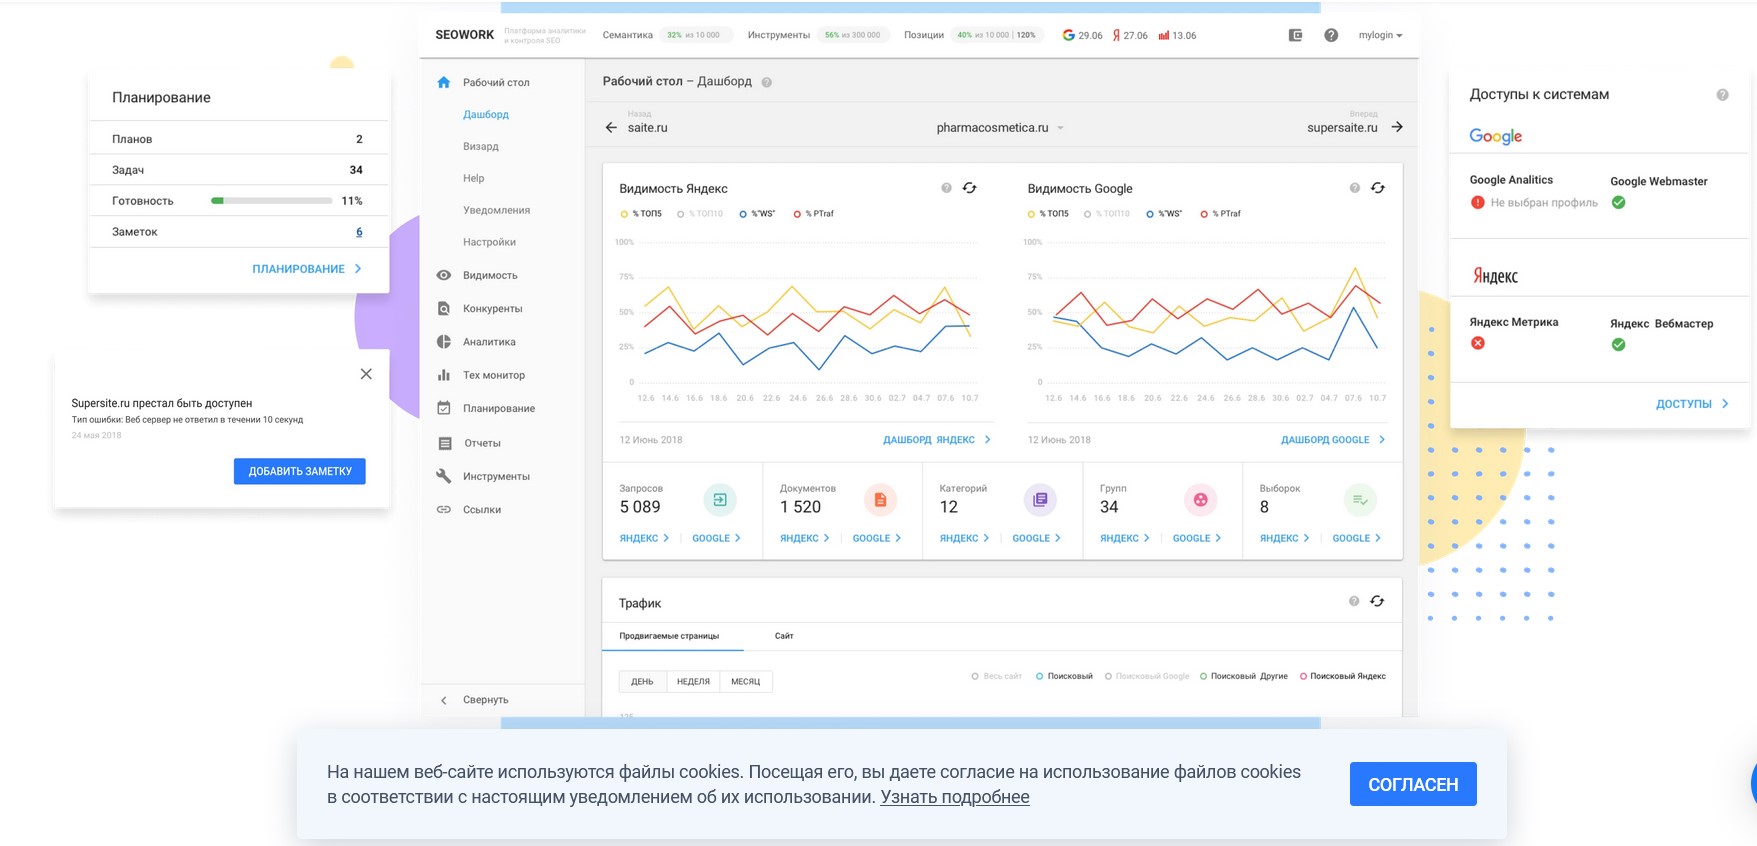This screenshot has width=1757, height=846.
Task: Refresh the Видимость Google chart
Action: [x=1377, y=188]
